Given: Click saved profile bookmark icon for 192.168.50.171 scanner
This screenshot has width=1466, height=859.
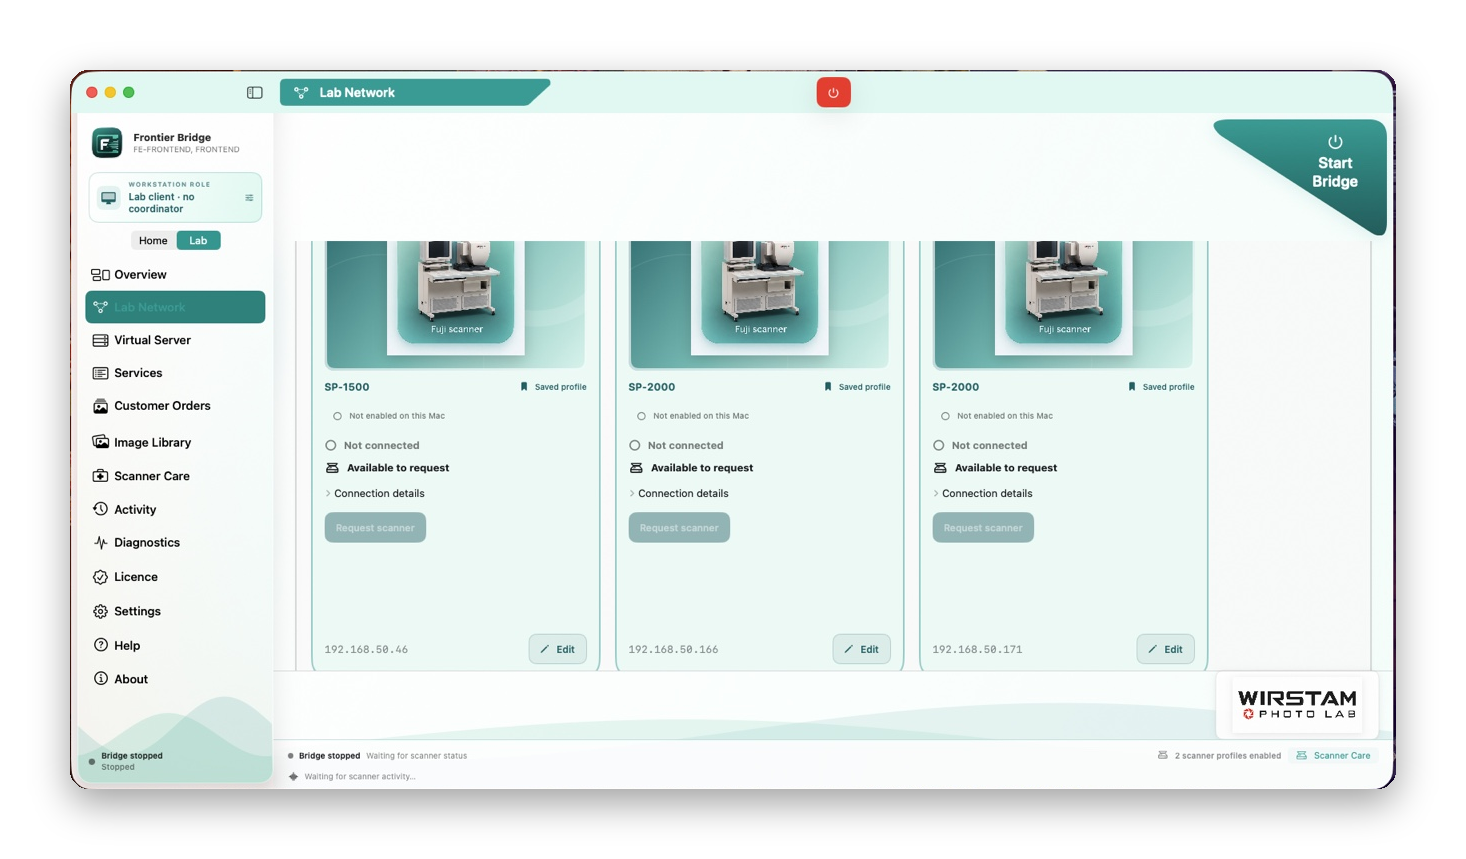Looking at the screenshot, I should [1132, 387].
